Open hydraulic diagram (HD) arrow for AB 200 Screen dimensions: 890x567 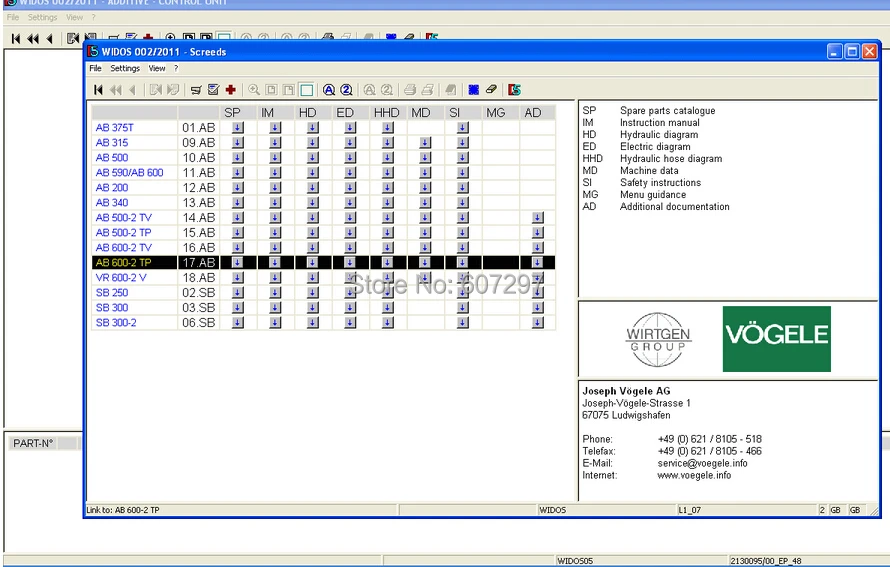click(x=312, y=188)
